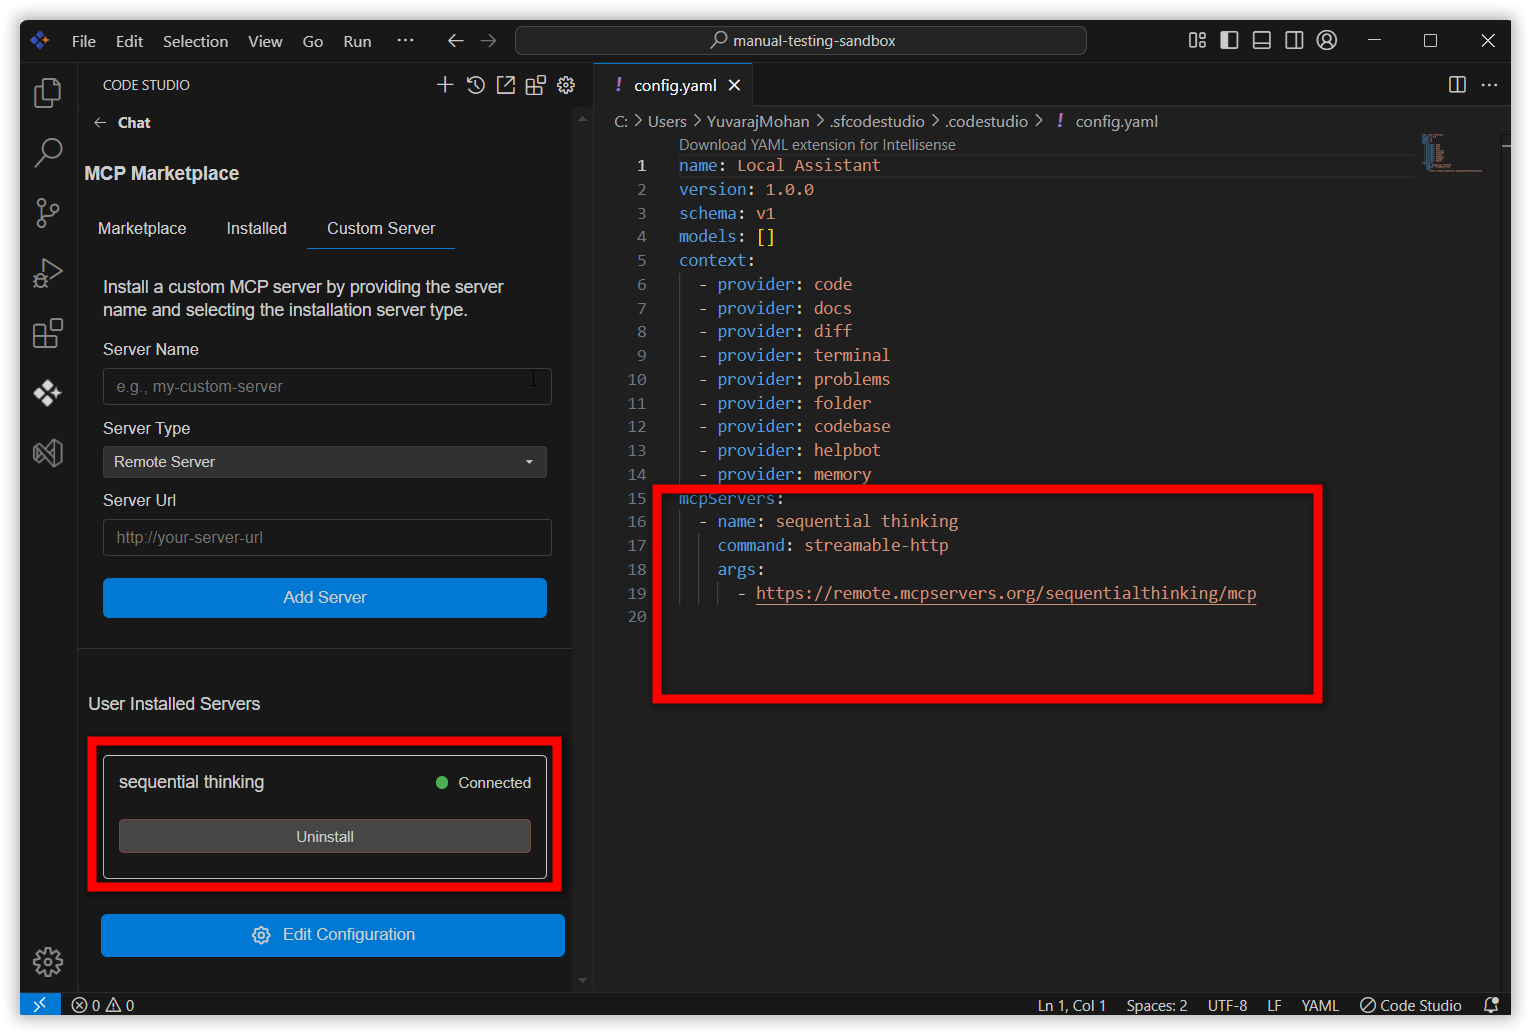This screenshot has width=1531, height=1035.
Task: Open editor More Actions ellipsis
Action: [x=1489, y=85]
